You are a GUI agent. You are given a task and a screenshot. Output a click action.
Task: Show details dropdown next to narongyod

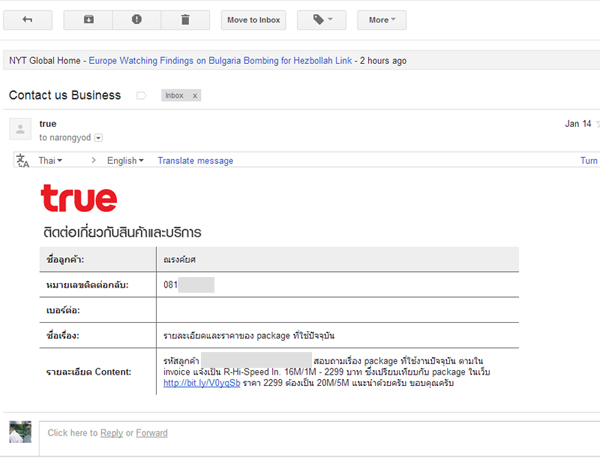[98, 138]
